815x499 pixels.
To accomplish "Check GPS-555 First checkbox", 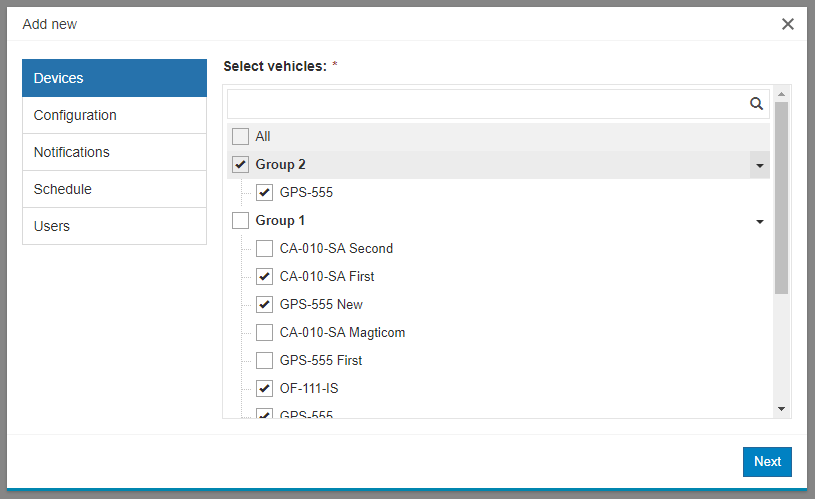I will (x=265, y=360).
